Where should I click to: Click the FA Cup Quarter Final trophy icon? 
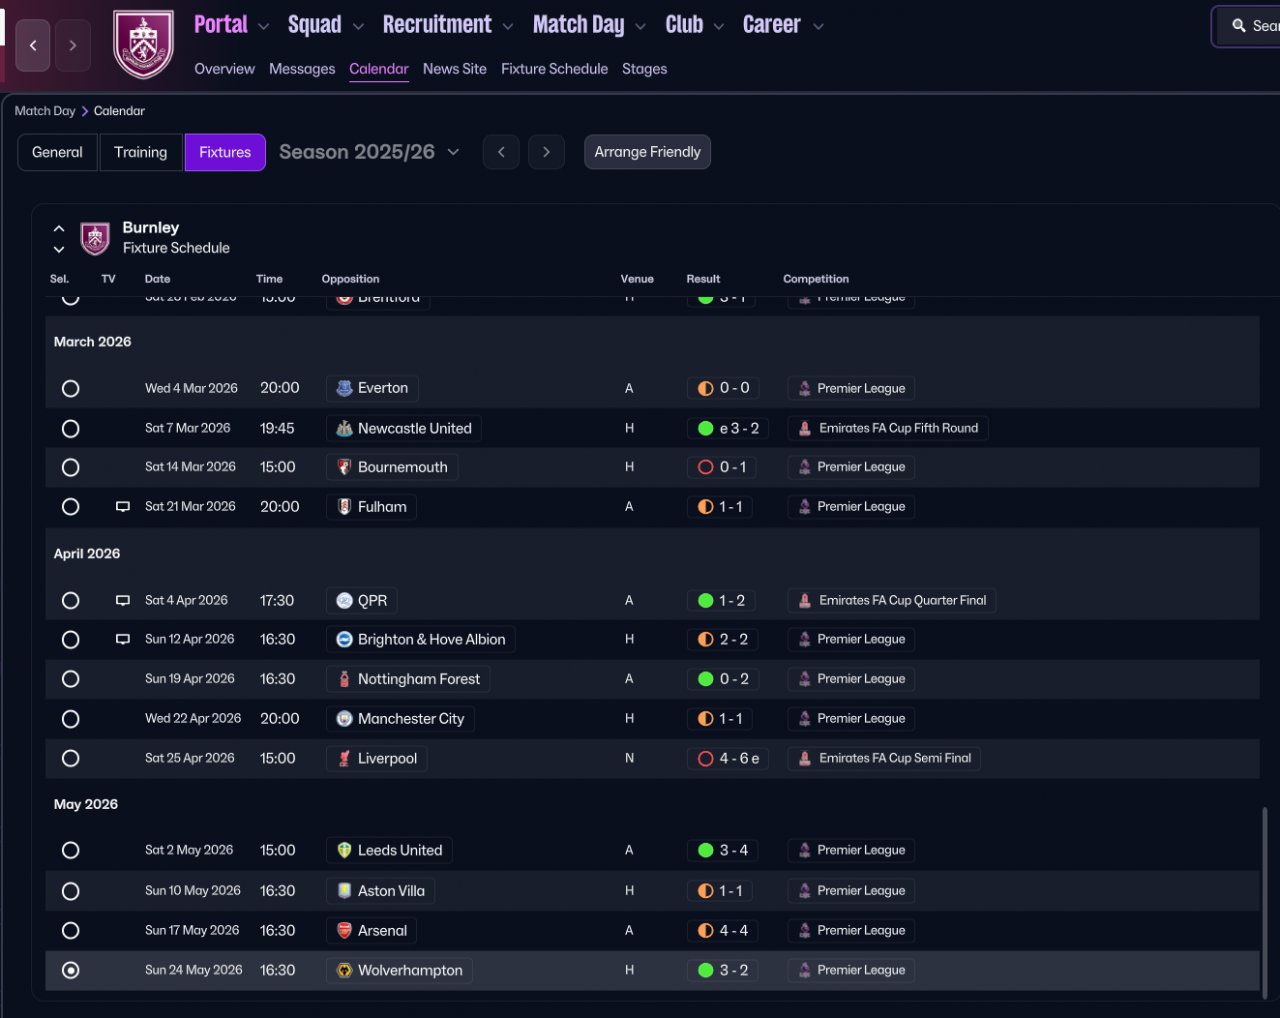(805, 600)
